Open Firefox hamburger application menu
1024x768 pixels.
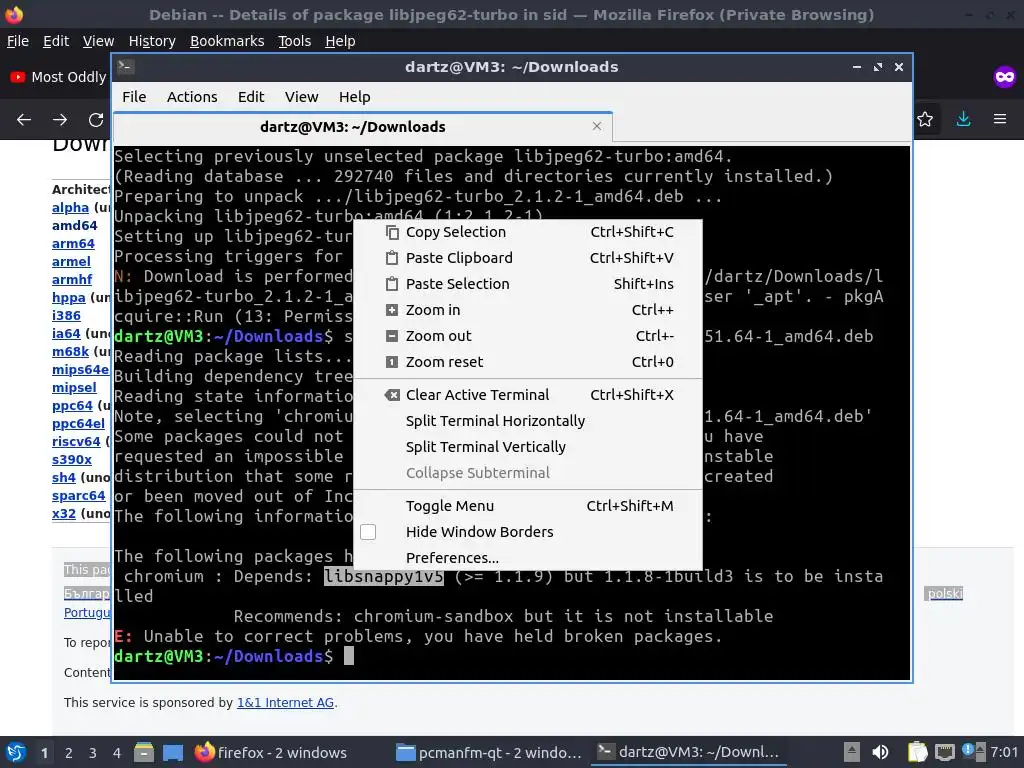tap(1000, 119)
